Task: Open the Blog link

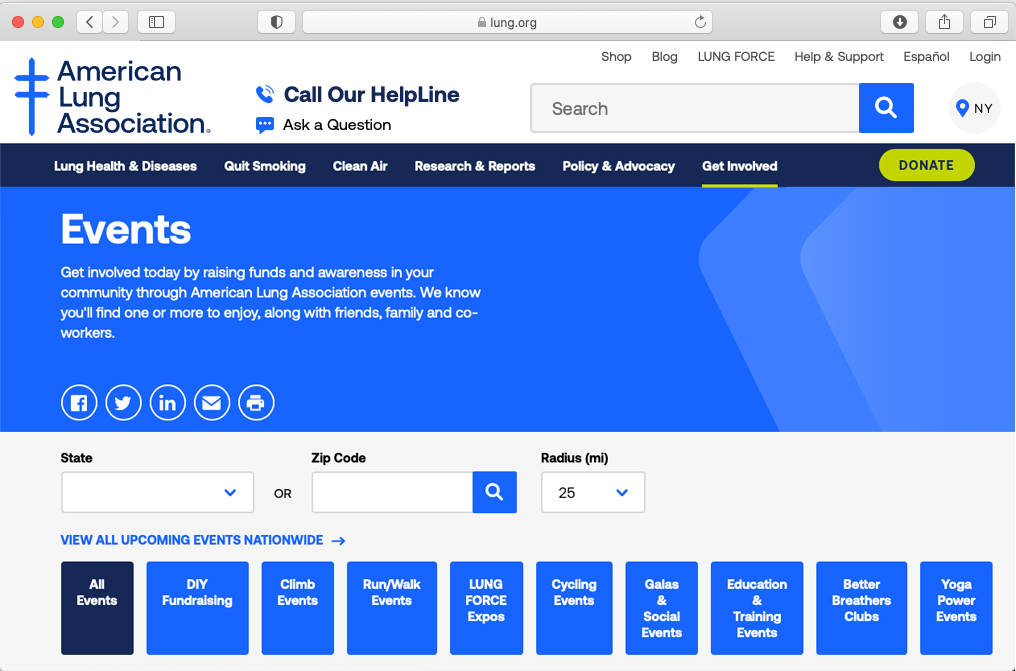Action: [x=664, y=57]
